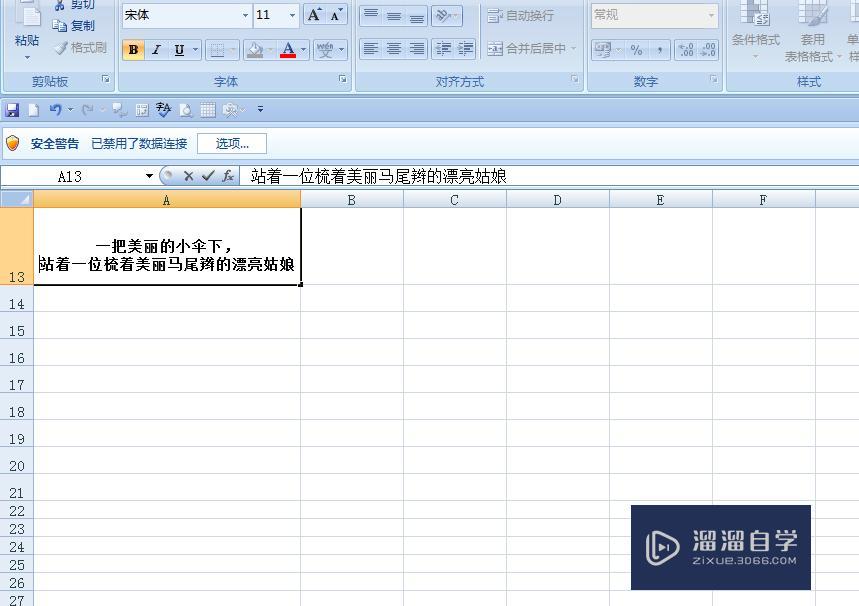This screenshot has width=859, height=606.
Task: Open the Merge and Center dropdown arrow
Action: (x=574, y=49)
